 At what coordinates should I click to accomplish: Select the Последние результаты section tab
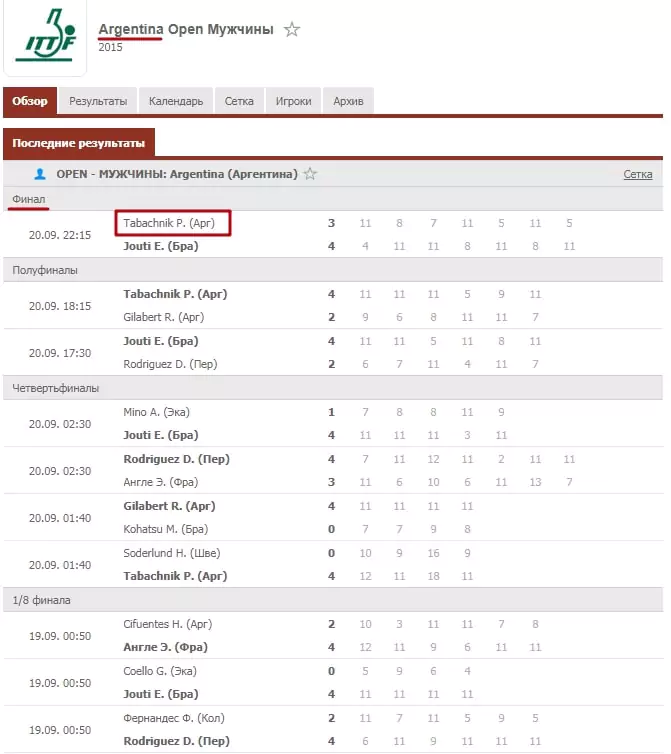[79, 143]
